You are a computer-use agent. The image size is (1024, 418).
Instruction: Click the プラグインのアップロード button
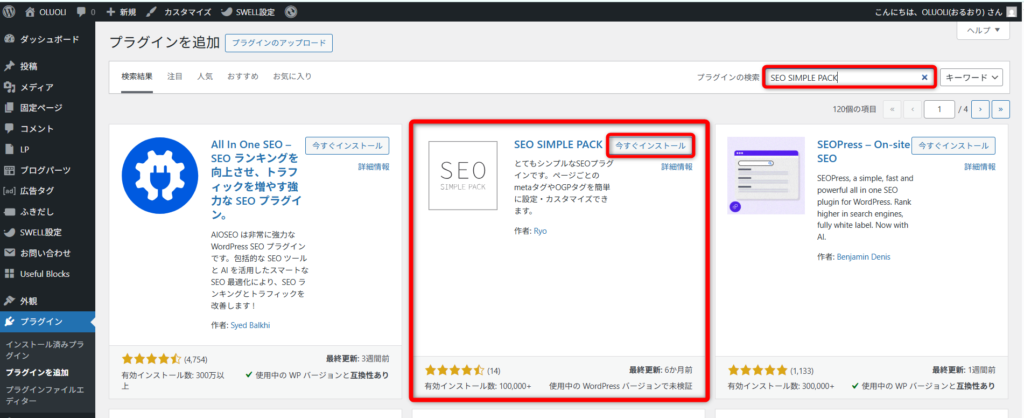click(x=279, y=43)
